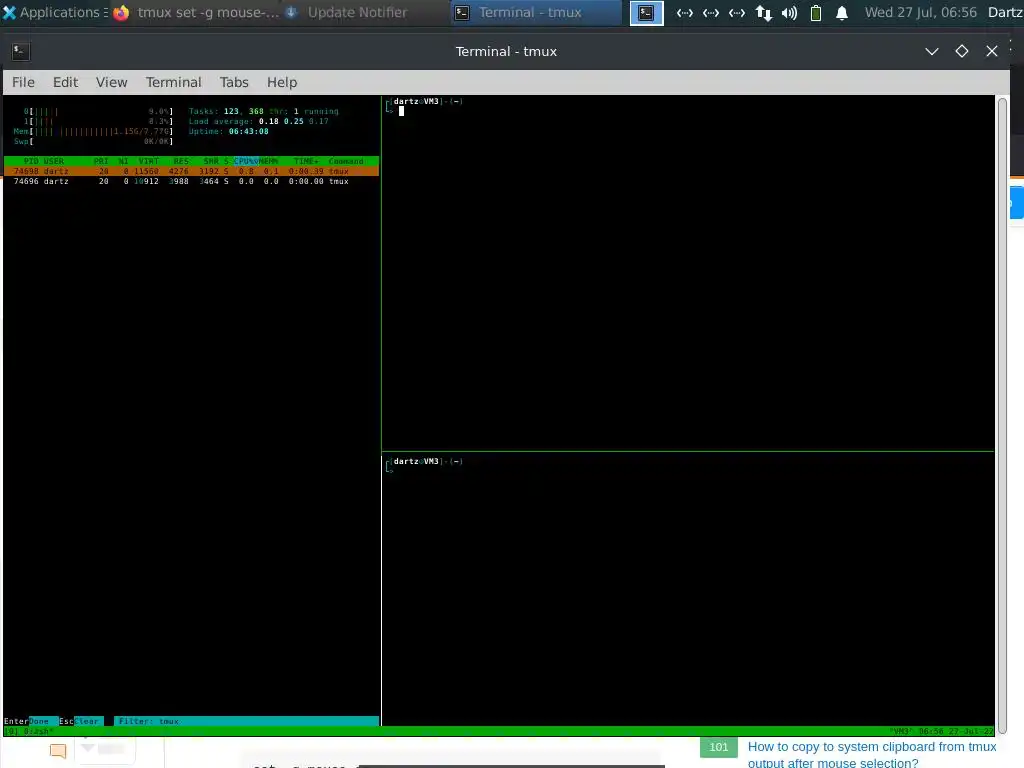Click the tmux status bar window 0:zsh
This screenshot has width=1024, height=768.
38,731
